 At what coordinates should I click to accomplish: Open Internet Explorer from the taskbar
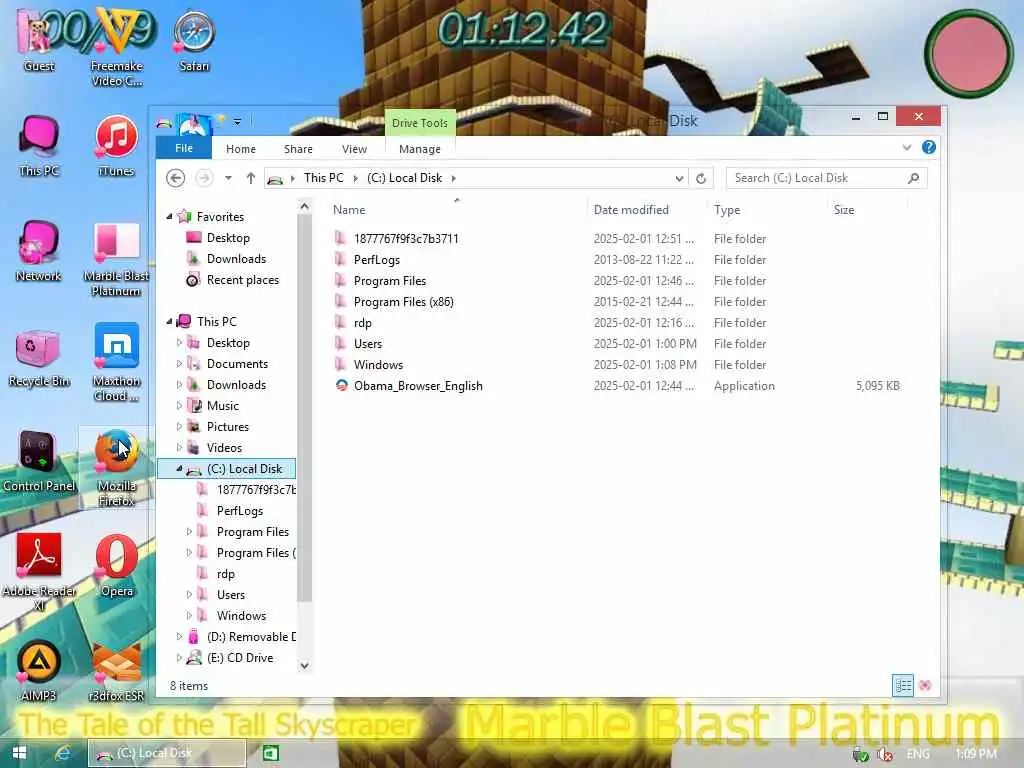[x=63, y=753]
